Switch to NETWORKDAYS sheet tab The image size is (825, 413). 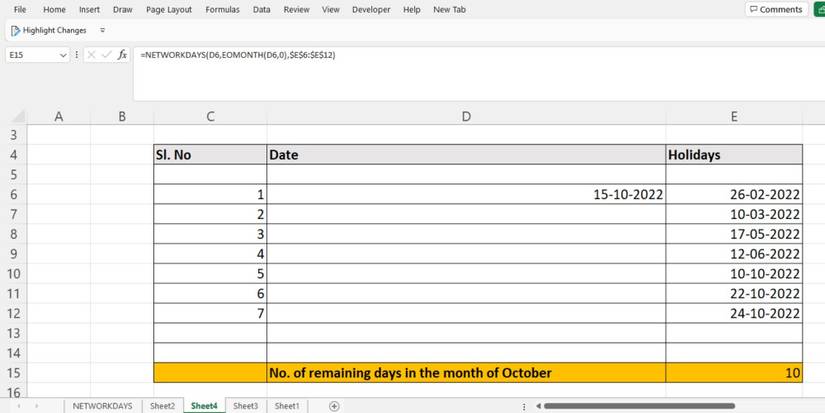point(103,406)
